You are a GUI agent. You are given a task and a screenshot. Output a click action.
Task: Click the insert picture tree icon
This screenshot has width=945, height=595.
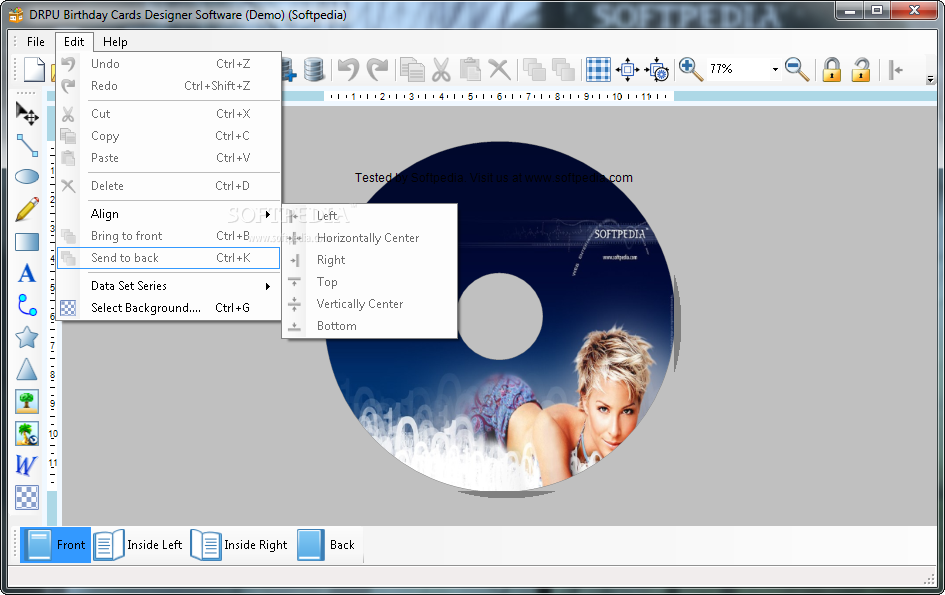pyautogui.click(x=27, y=401)
